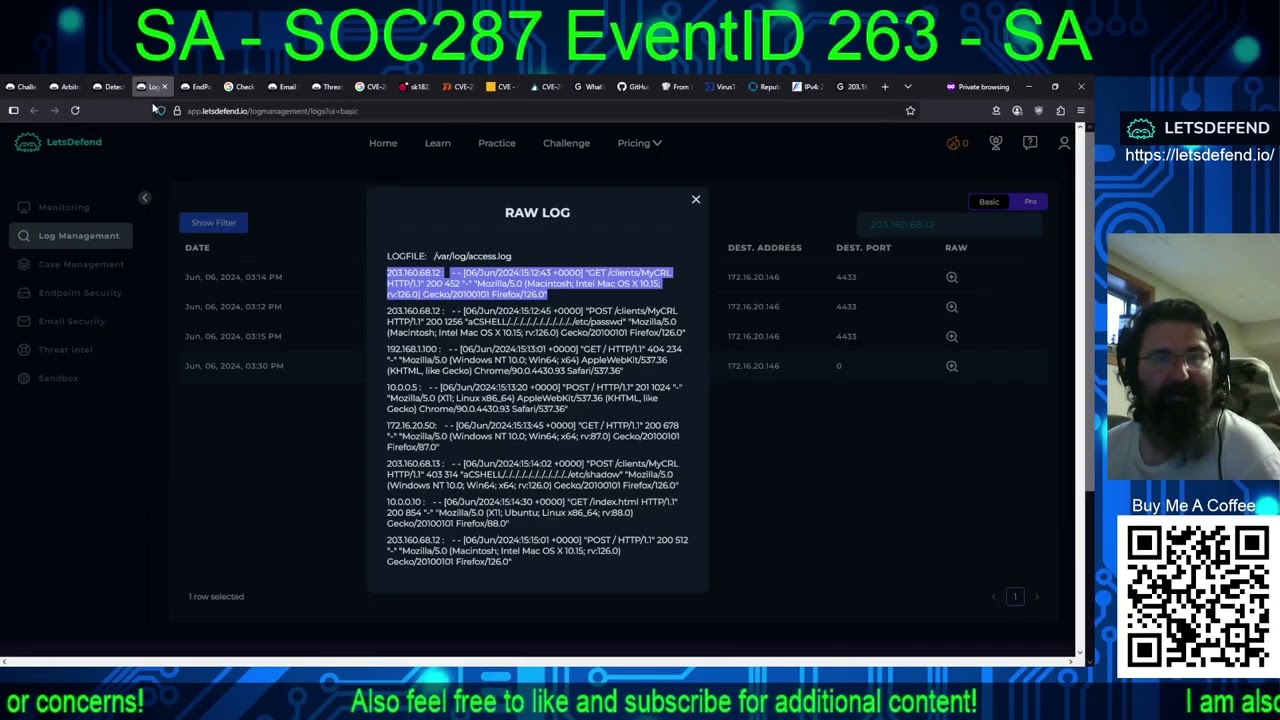Click the DEST. PORT column header

[864, 248]
